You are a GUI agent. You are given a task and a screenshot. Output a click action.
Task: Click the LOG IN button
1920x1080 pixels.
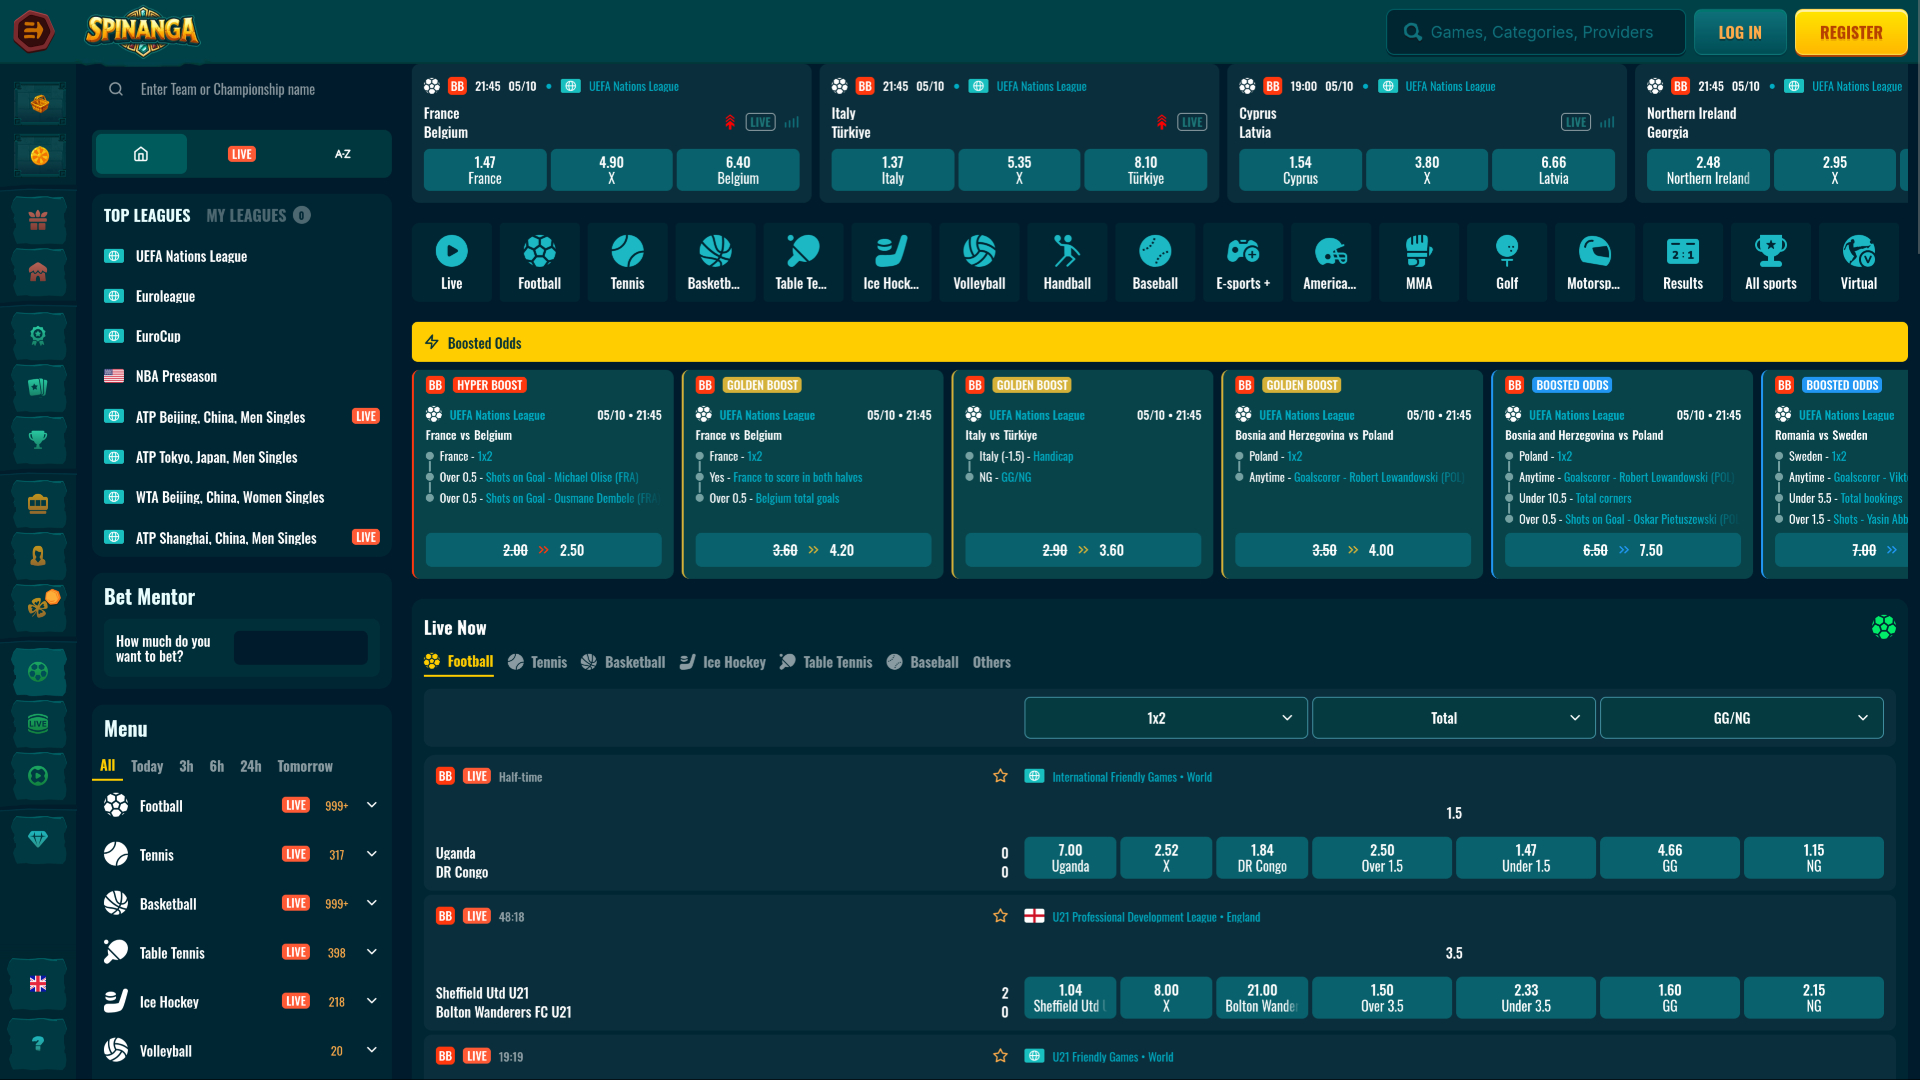[1740, 32]
